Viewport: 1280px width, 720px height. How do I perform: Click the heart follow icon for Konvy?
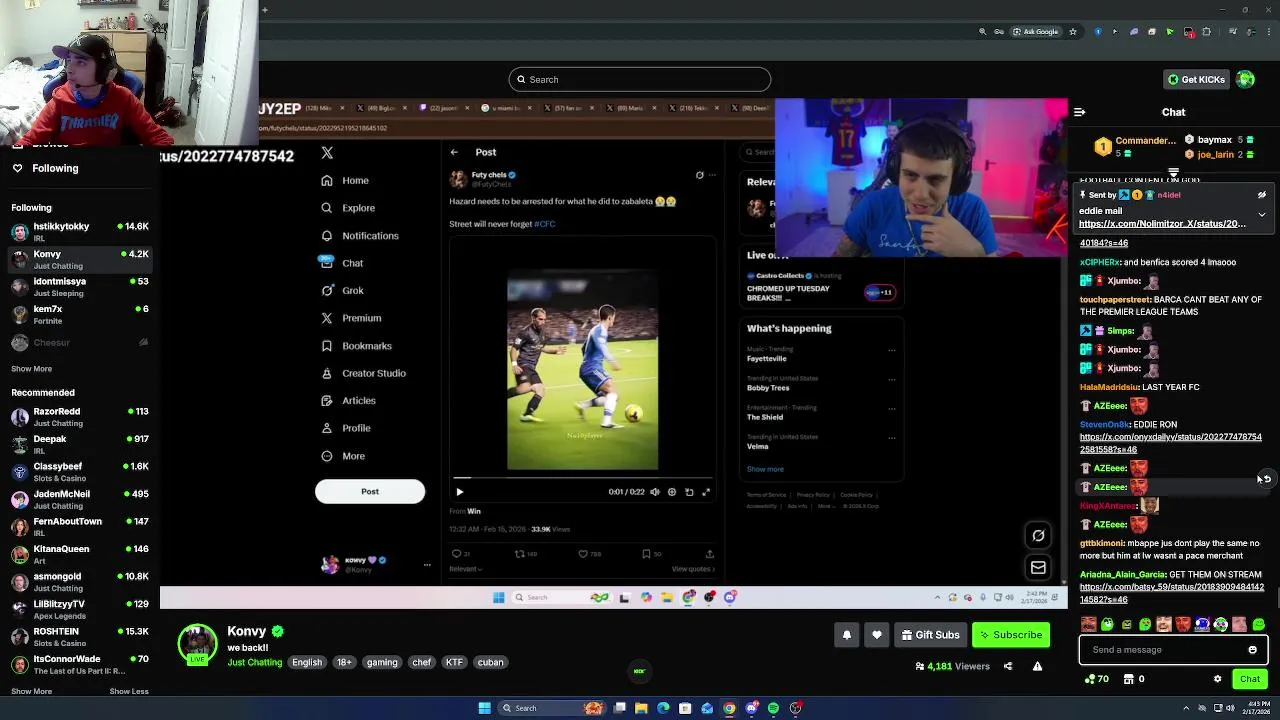click(x=877, y=635)
